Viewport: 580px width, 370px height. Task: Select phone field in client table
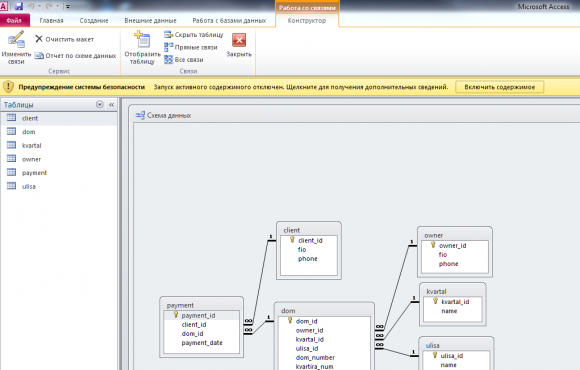click(x=308, y=259)
